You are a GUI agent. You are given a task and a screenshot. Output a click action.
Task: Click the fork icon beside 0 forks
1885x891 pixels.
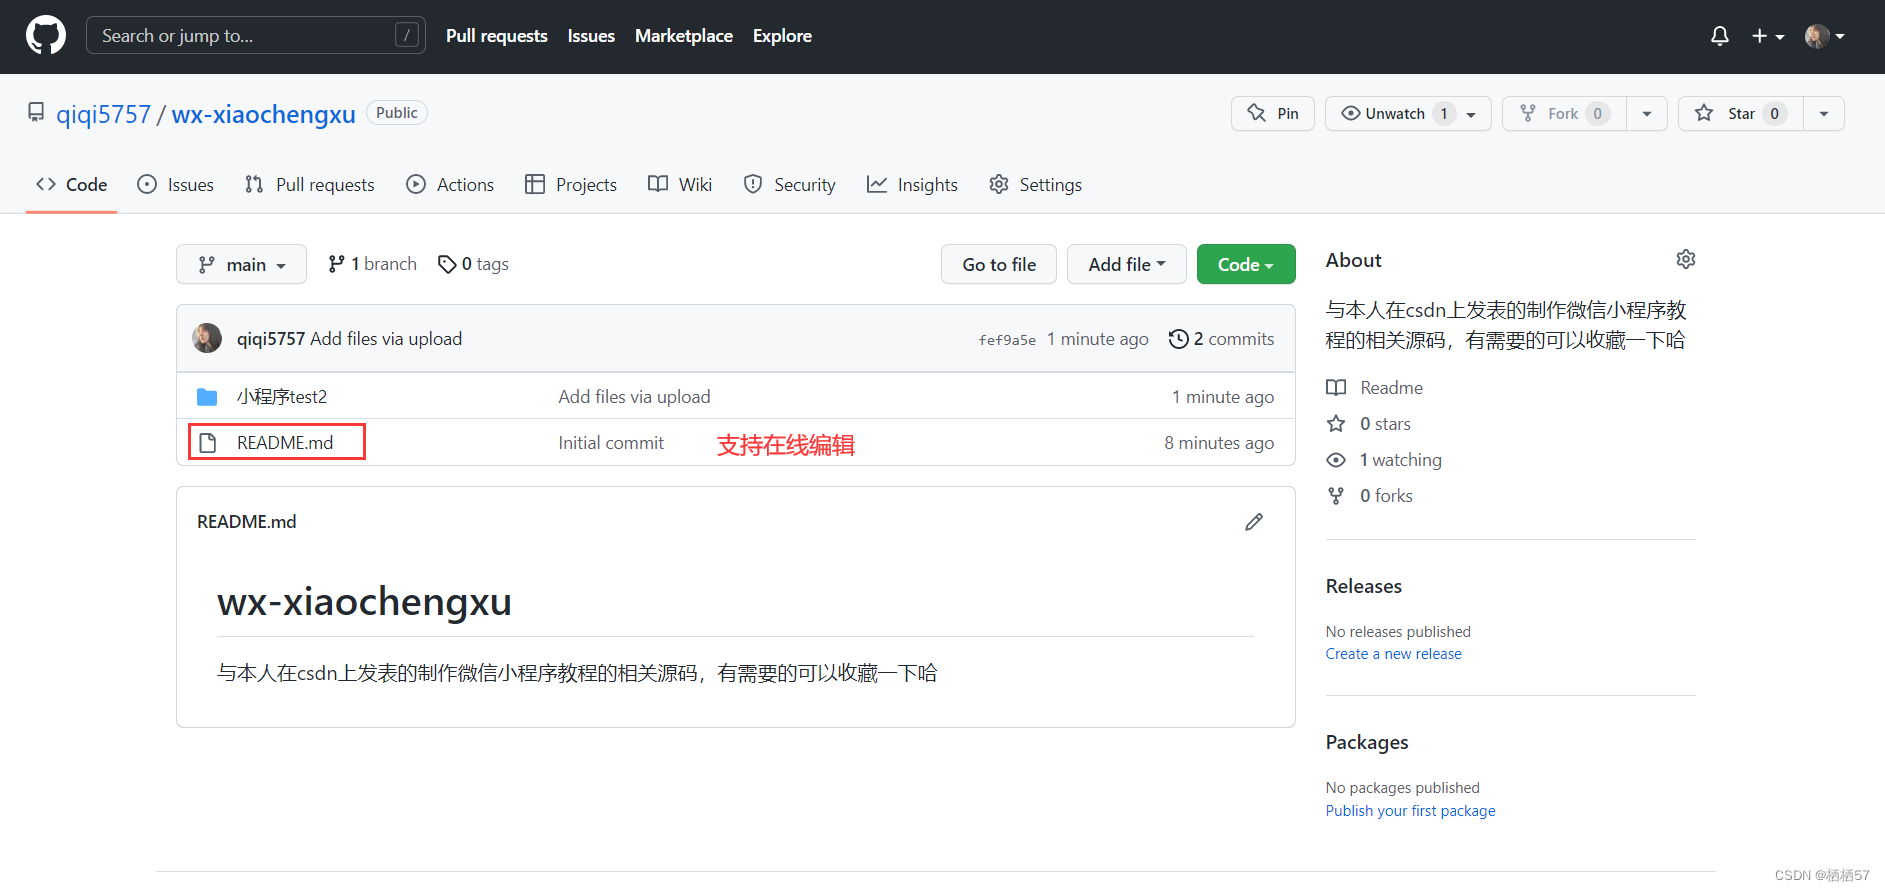pyautogui.click(x=1336, y=496)
